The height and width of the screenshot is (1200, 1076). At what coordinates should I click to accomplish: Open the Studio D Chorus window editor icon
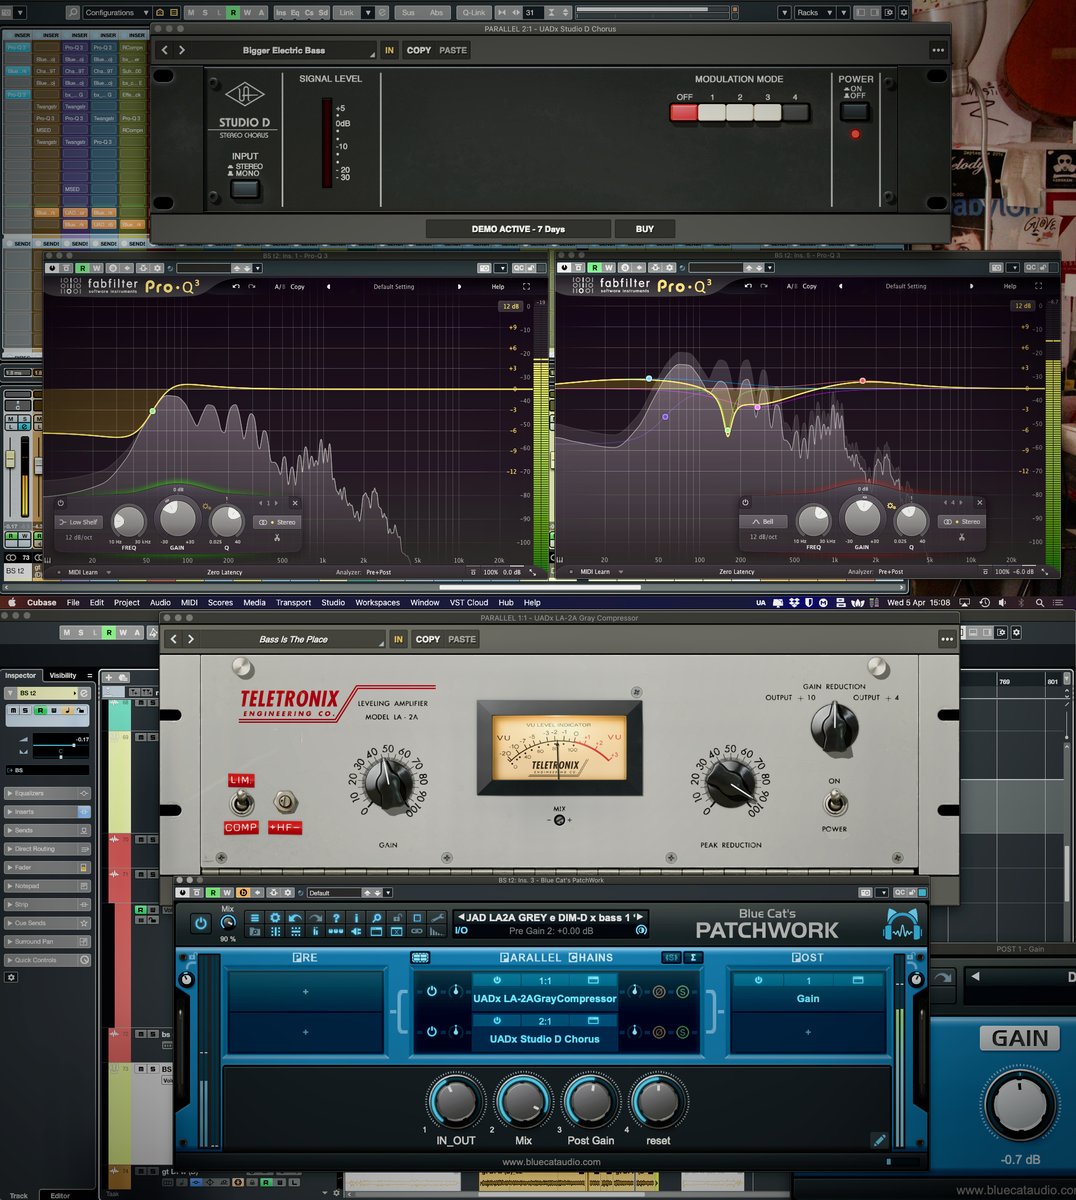(x=593, y=1020)
